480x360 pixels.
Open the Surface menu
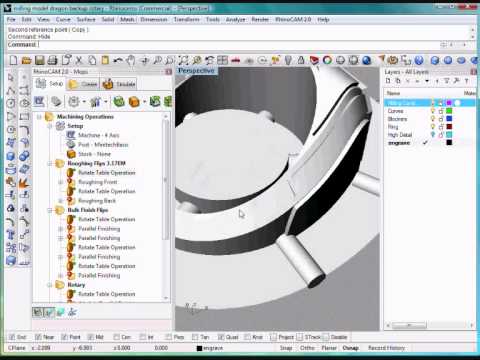(x=86, y=20)
